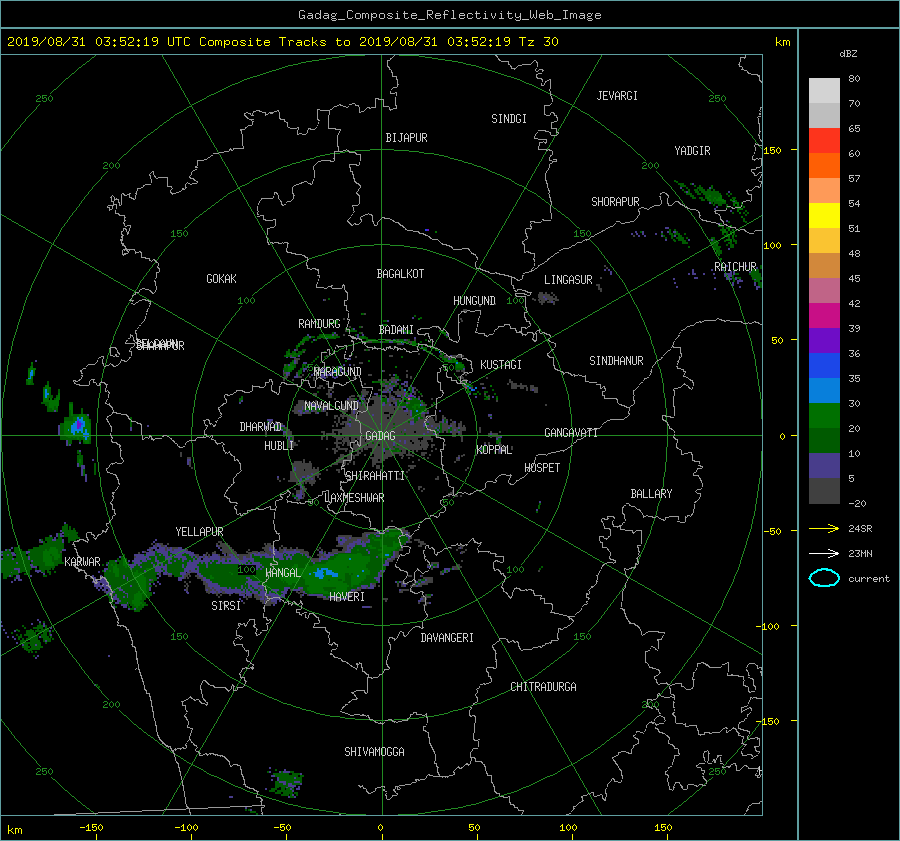Click the BAGALKOT city label
Viewport: 900px width, 841px height.
click(400, 274)
